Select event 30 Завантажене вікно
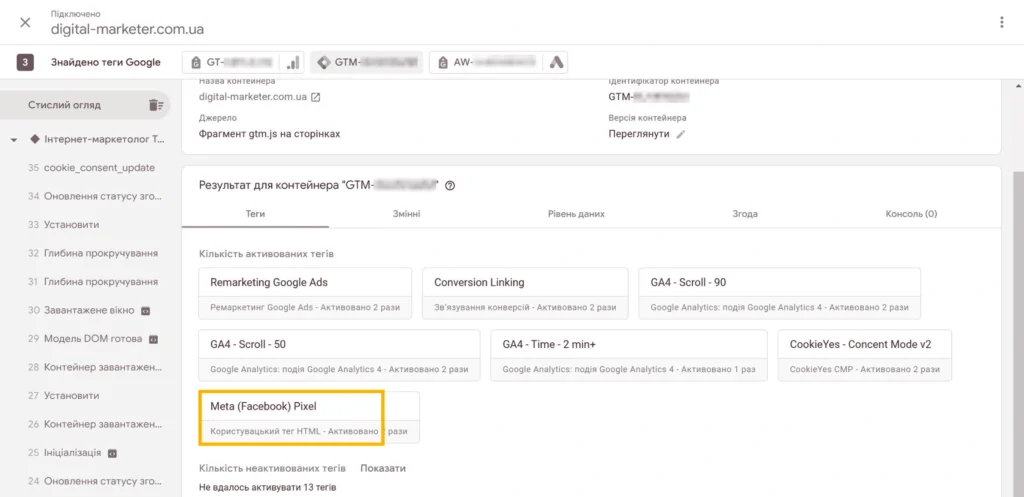Screen dimensions: 1024x497 (82, 310)
